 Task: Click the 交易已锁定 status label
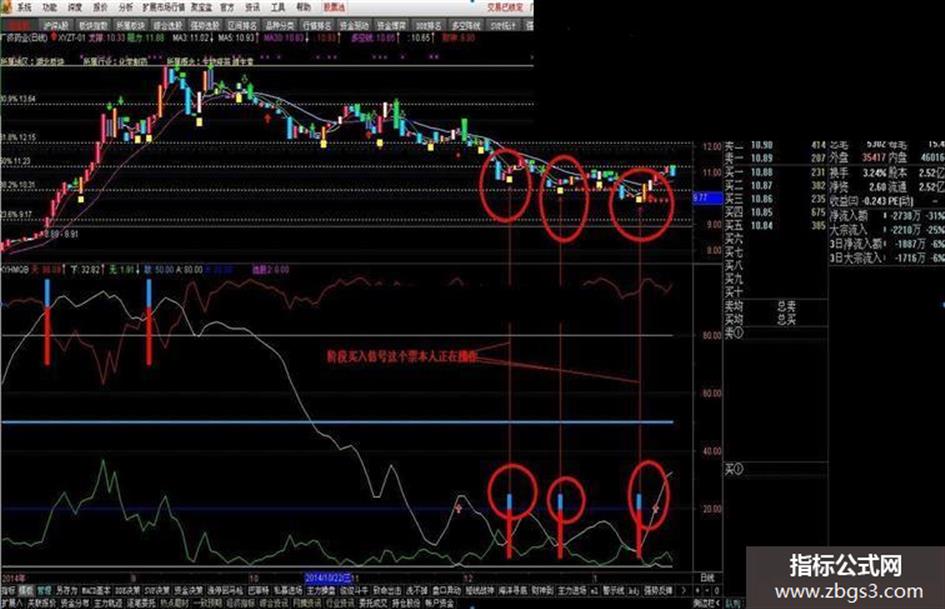coord(505,8)
